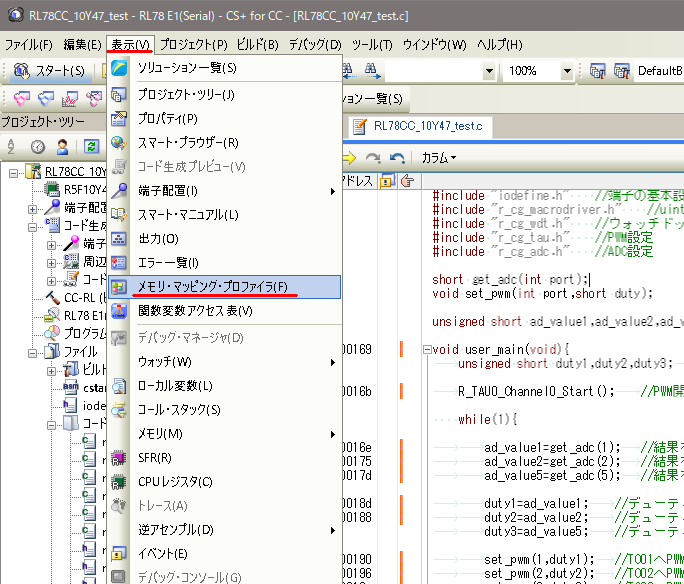Select the iodefine header file in the tree
This screenshot has height=584, width=684.
point(84,406)
